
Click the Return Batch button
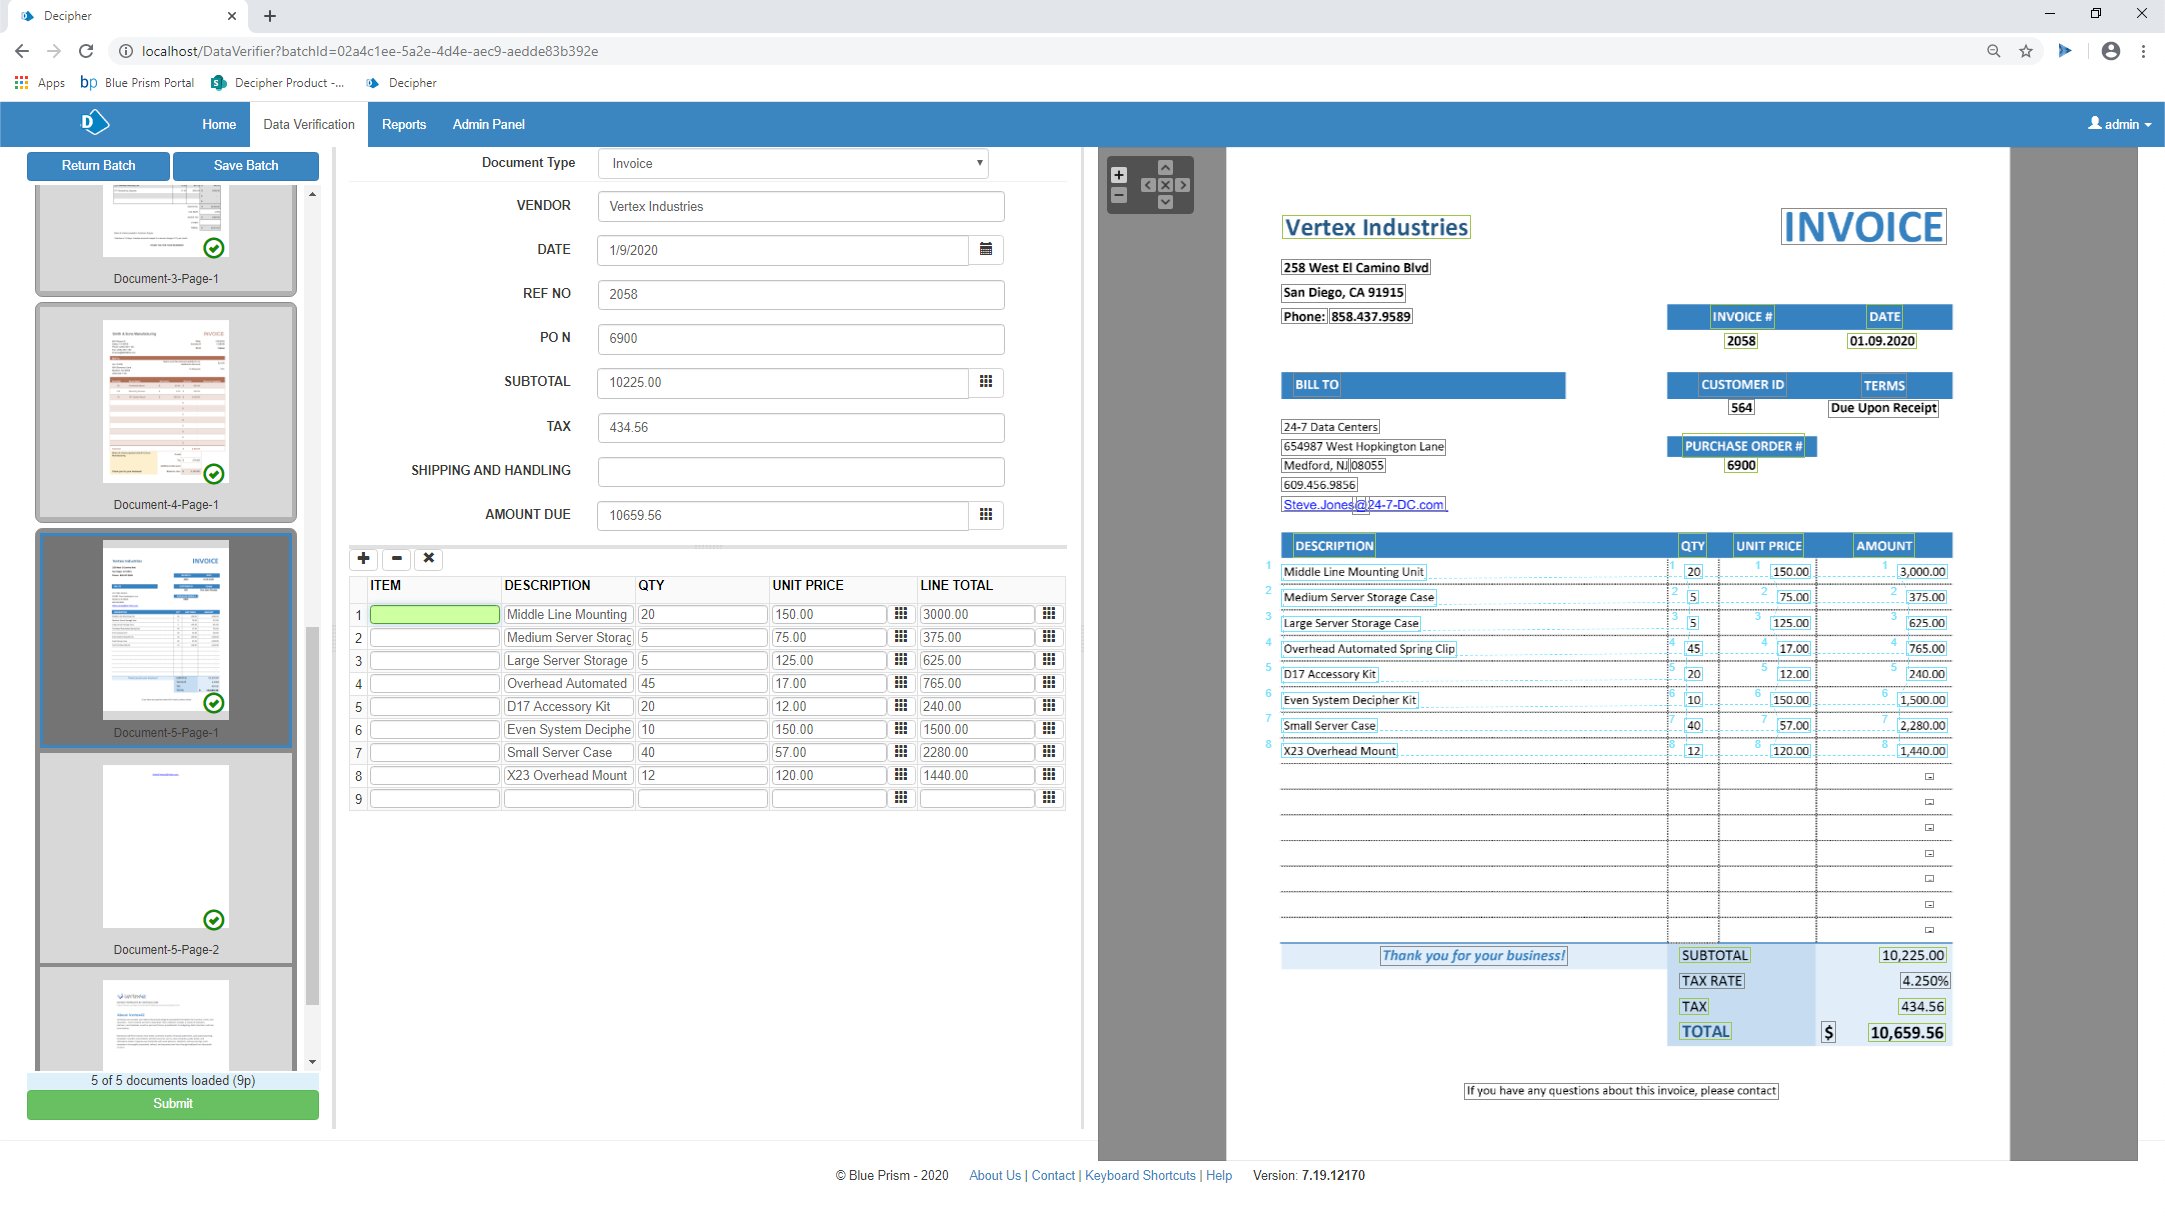(98, 165)
